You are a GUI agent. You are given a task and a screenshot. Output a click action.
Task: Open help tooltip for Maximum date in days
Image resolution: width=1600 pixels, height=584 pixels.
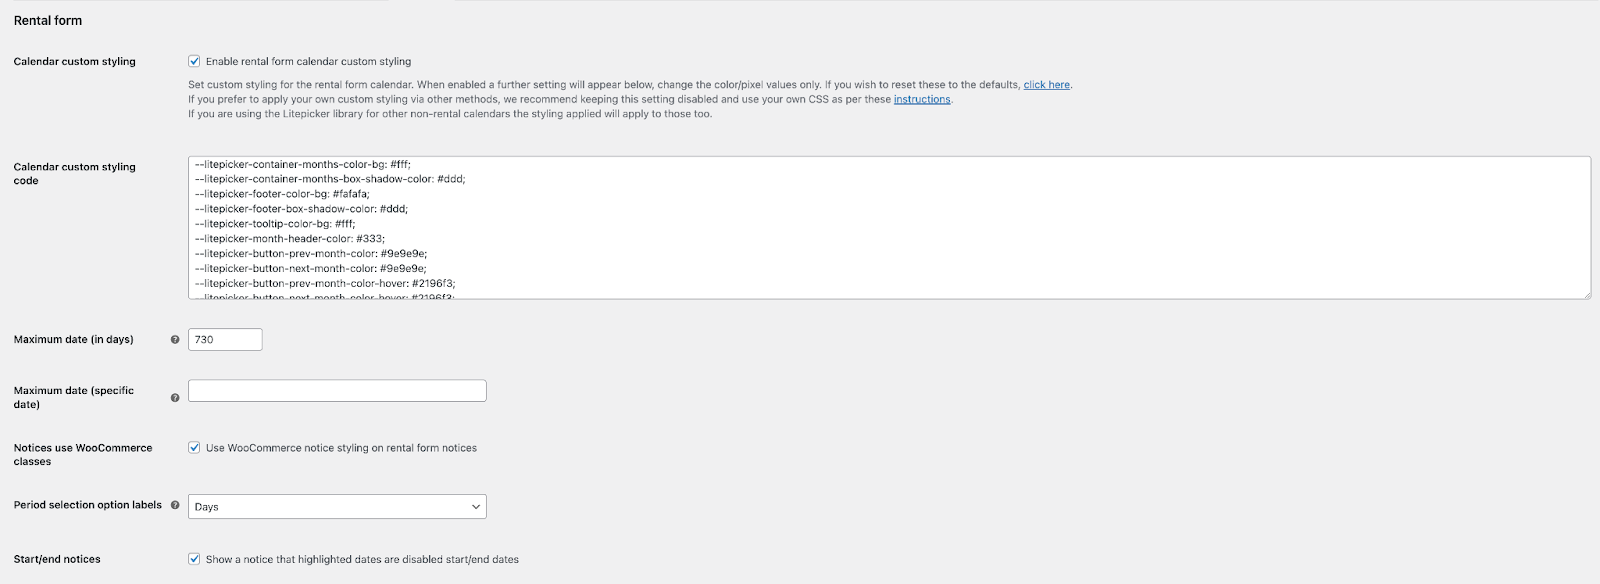[x=175, y=340]
